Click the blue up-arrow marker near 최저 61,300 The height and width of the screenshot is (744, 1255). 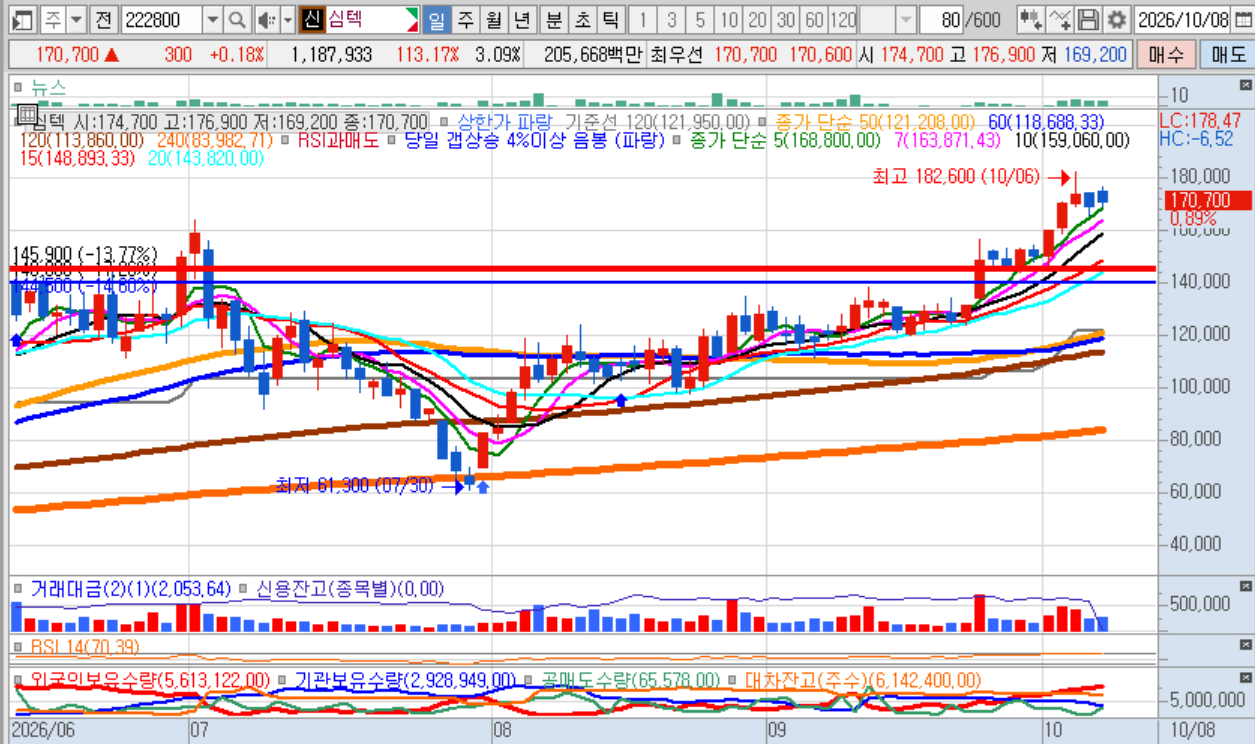point(483,487)
